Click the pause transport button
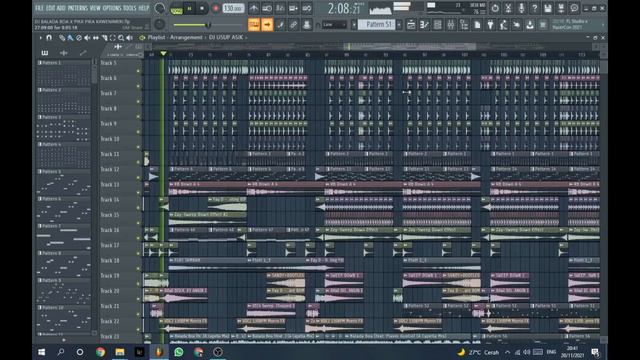The height and width of the screenshot is (360, 640). (x=189, y=9)
